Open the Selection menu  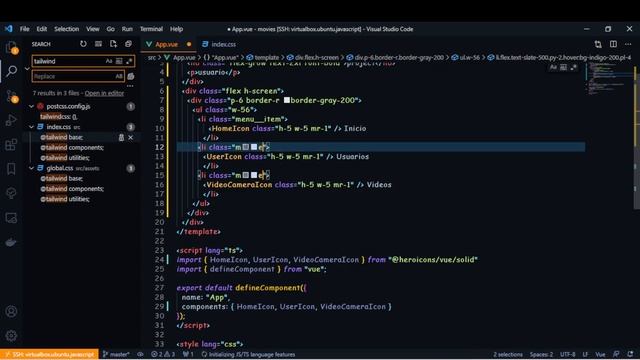(x=67, y=29)
